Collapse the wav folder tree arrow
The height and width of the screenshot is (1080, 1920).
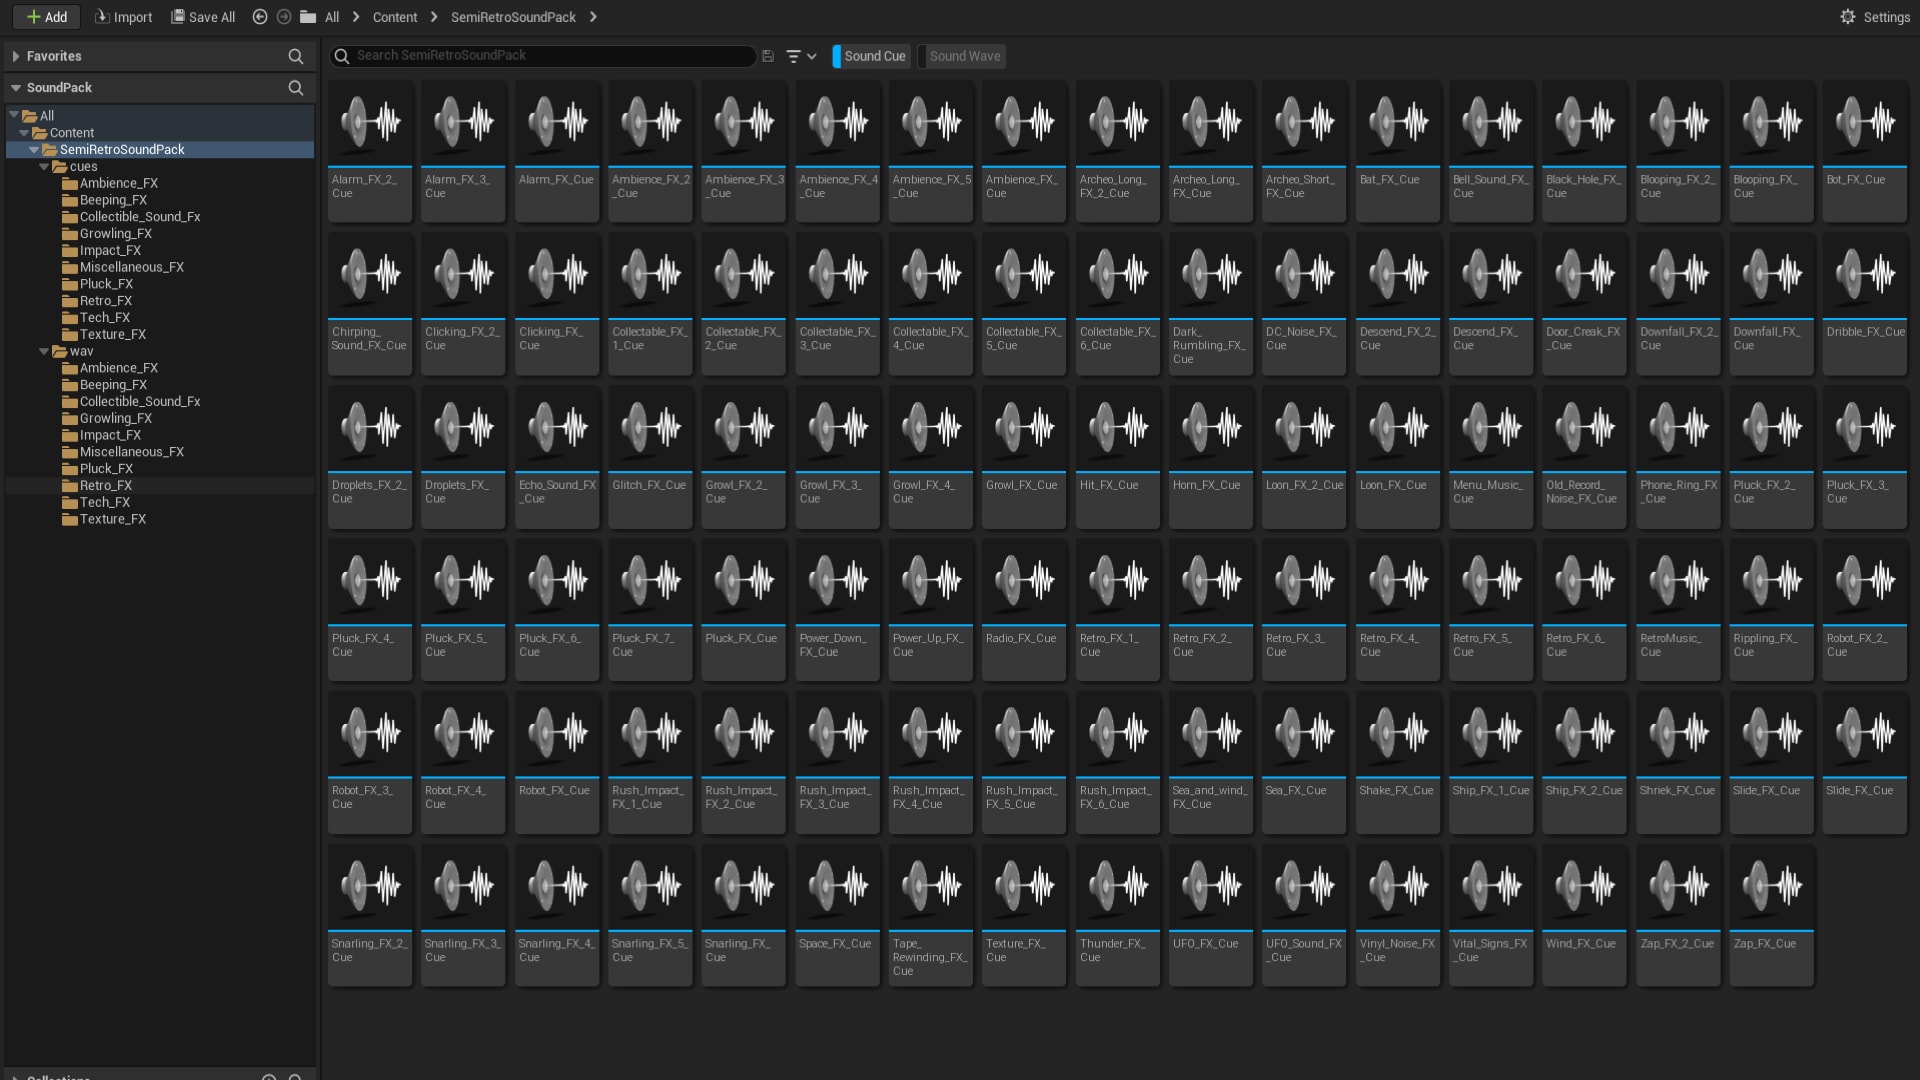pyautogui.click(x=44, y=352)
